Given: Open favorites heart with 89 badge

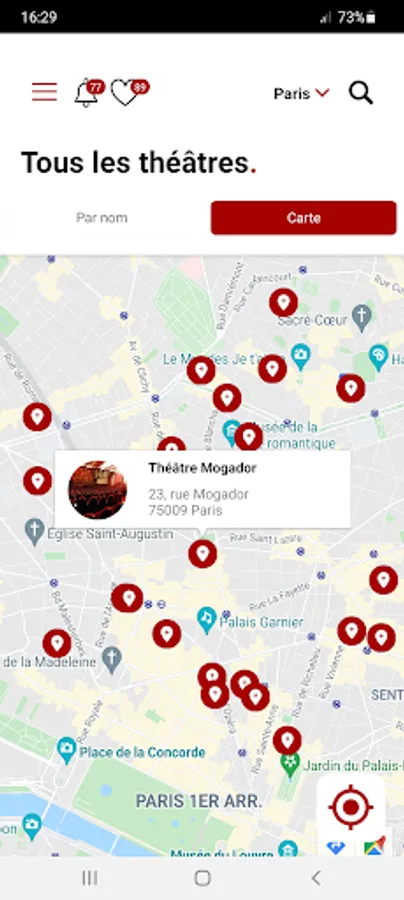Looking at the screenshot, I should pyautogui.click(x=129, y=92).
